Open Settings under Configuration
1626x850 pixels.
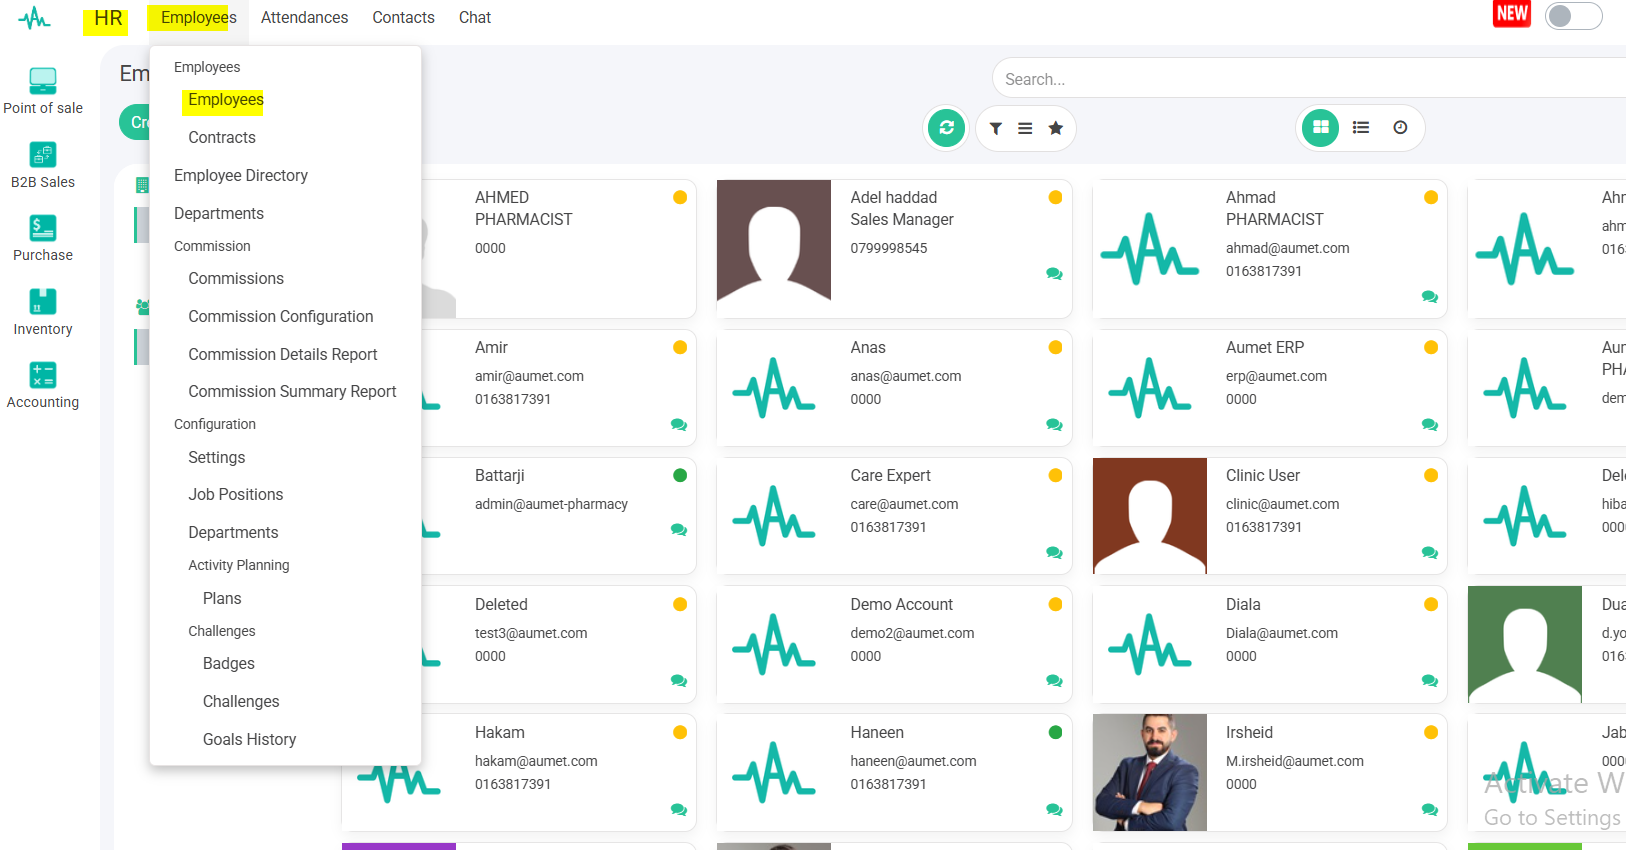click(x=217, y=458)
